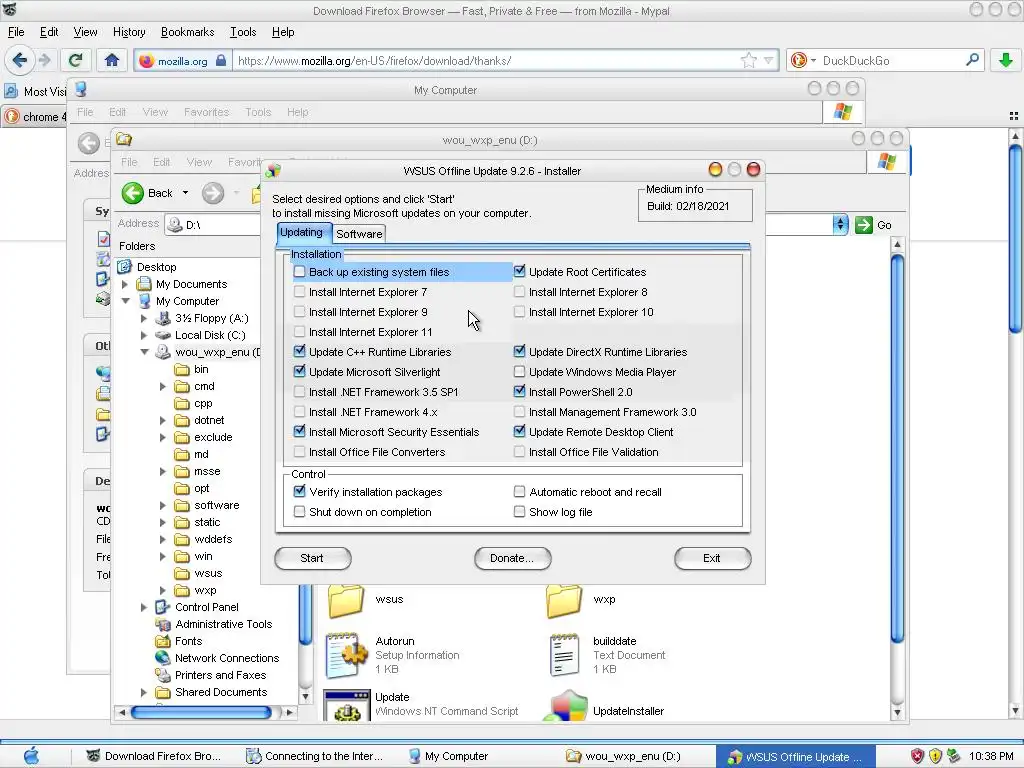Open the Back button history dropdown arrow
1024x768 pixels.
(185, 193)
